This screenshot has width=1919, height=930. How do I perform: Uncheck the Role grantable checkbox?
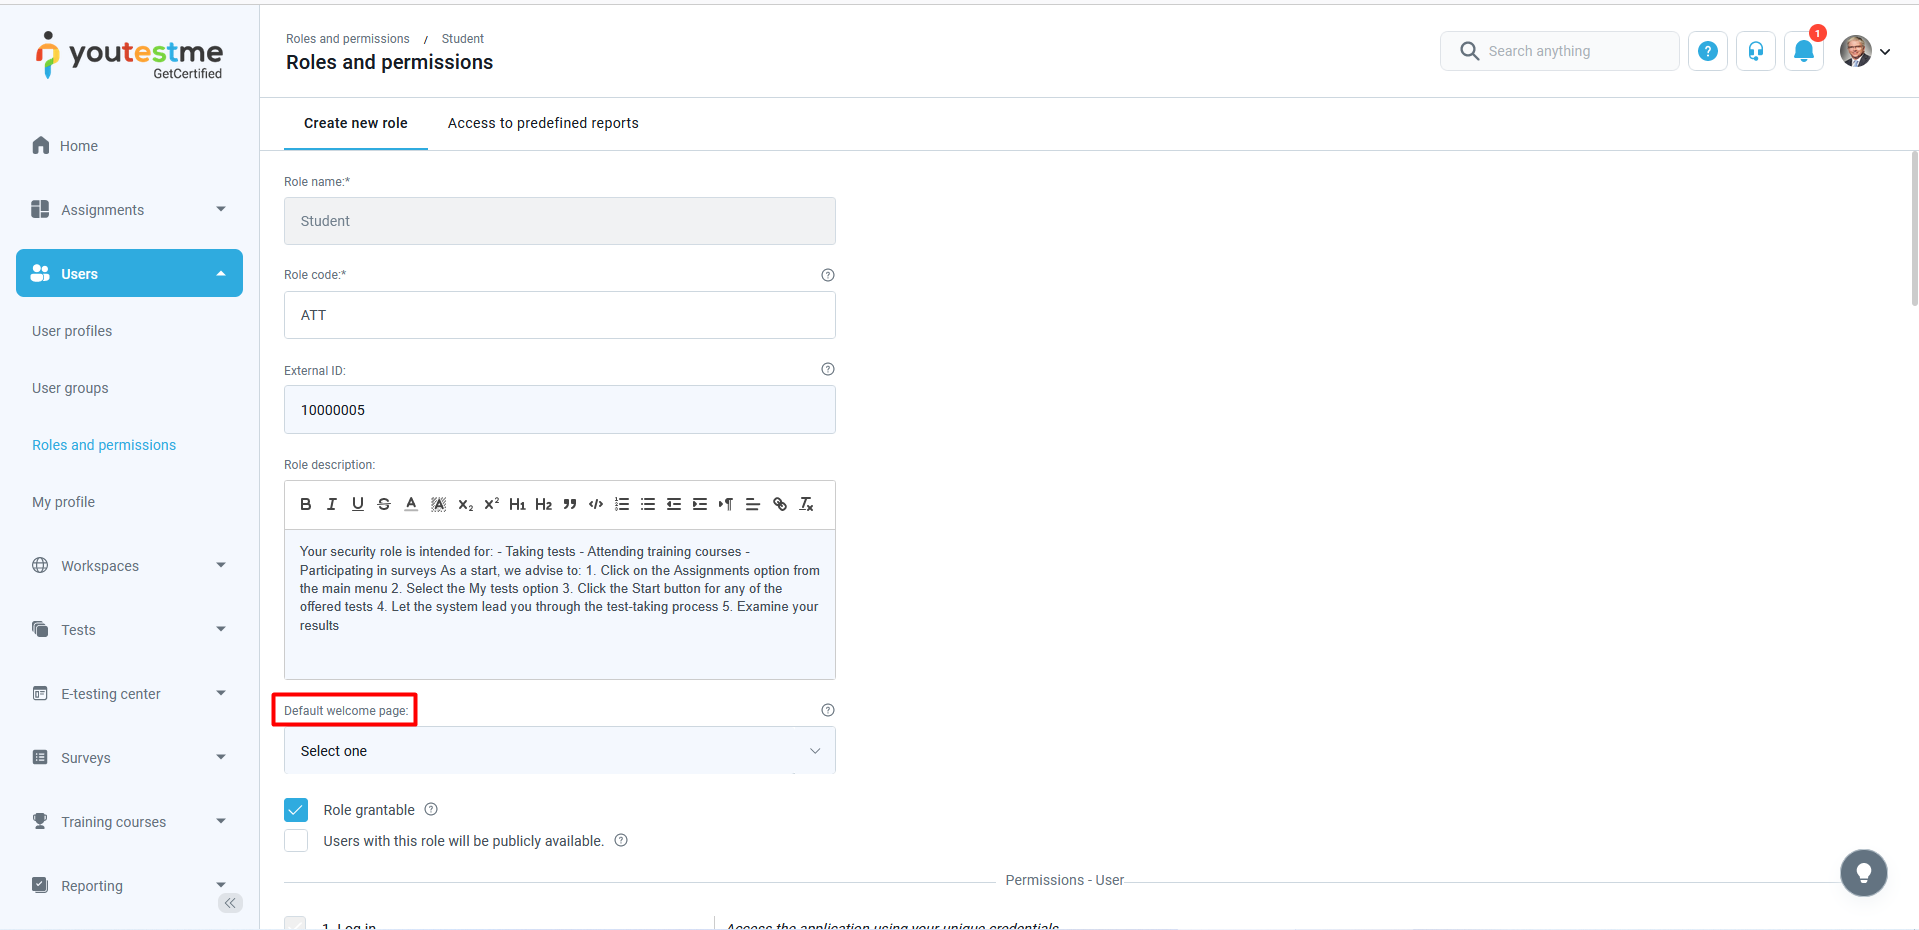pyautogui.click(x=296, y=810)
